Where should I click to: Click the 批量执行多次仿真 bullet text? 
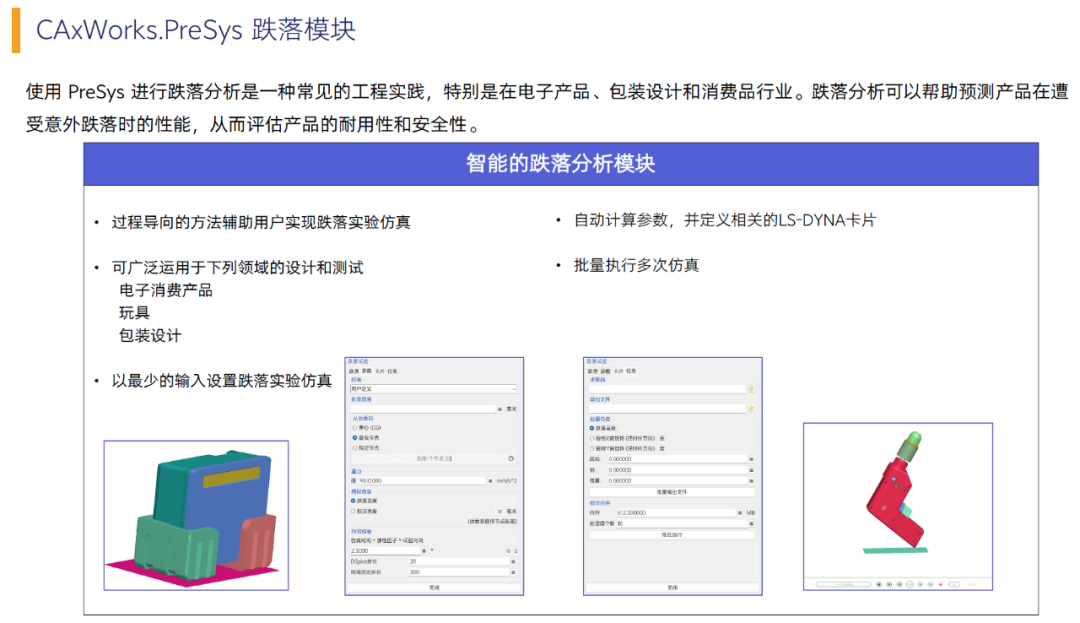(636, 266)
